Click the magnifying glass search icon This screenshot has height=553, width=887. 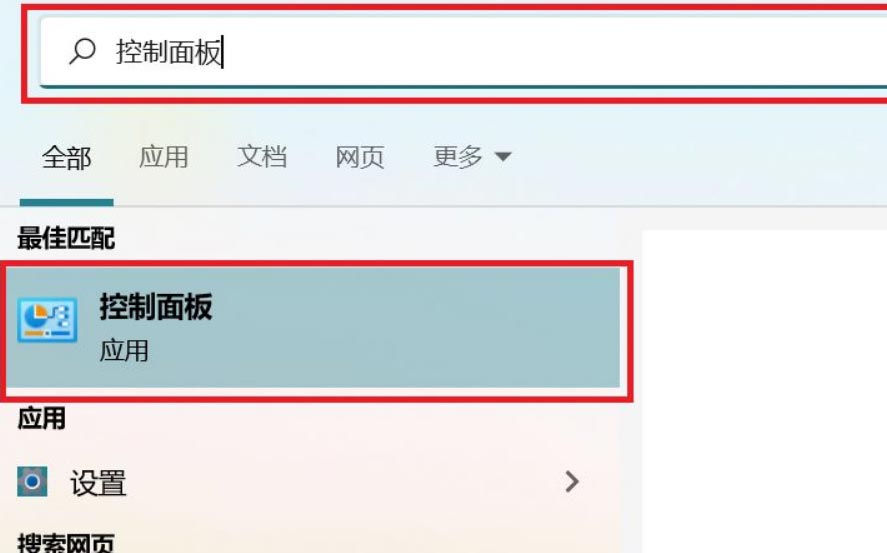(x=83, y=51)
